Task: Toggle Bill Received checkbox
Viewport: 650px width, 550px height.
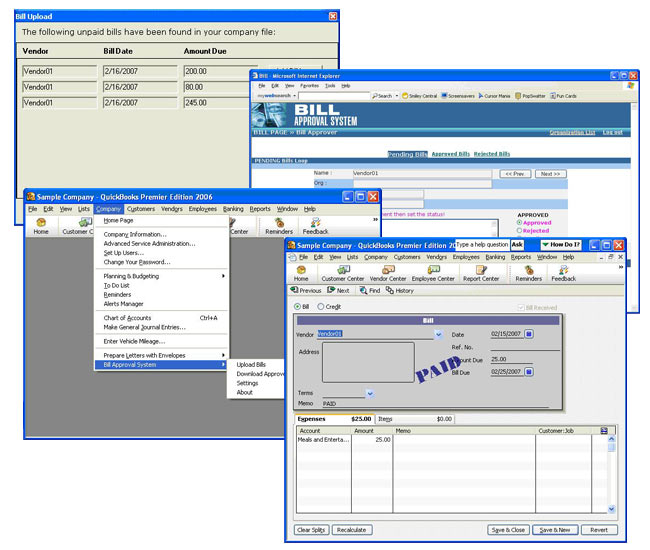Action: tap(521, 308)
